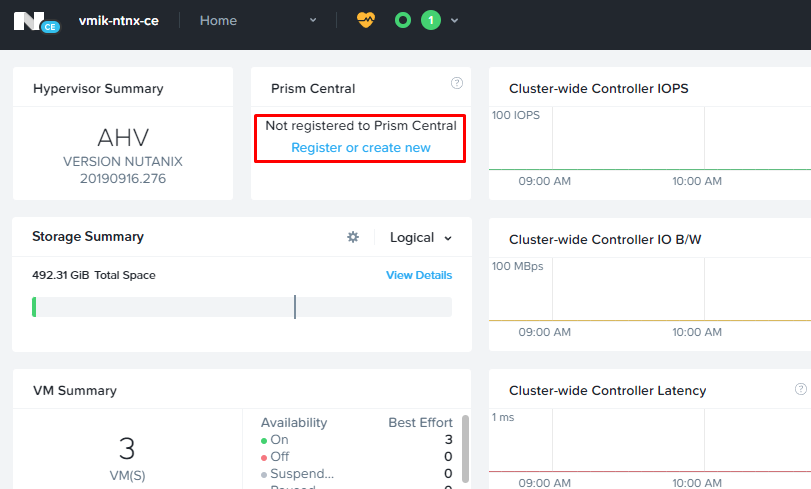The image size is (811, 489).
Task: Click the Controller Latency help question icon
Action: coord(800,389)
